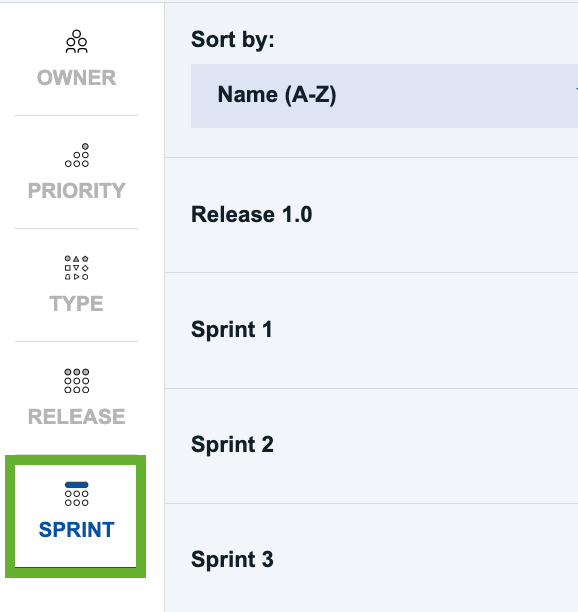Click the Sort by label

(233, 40)
